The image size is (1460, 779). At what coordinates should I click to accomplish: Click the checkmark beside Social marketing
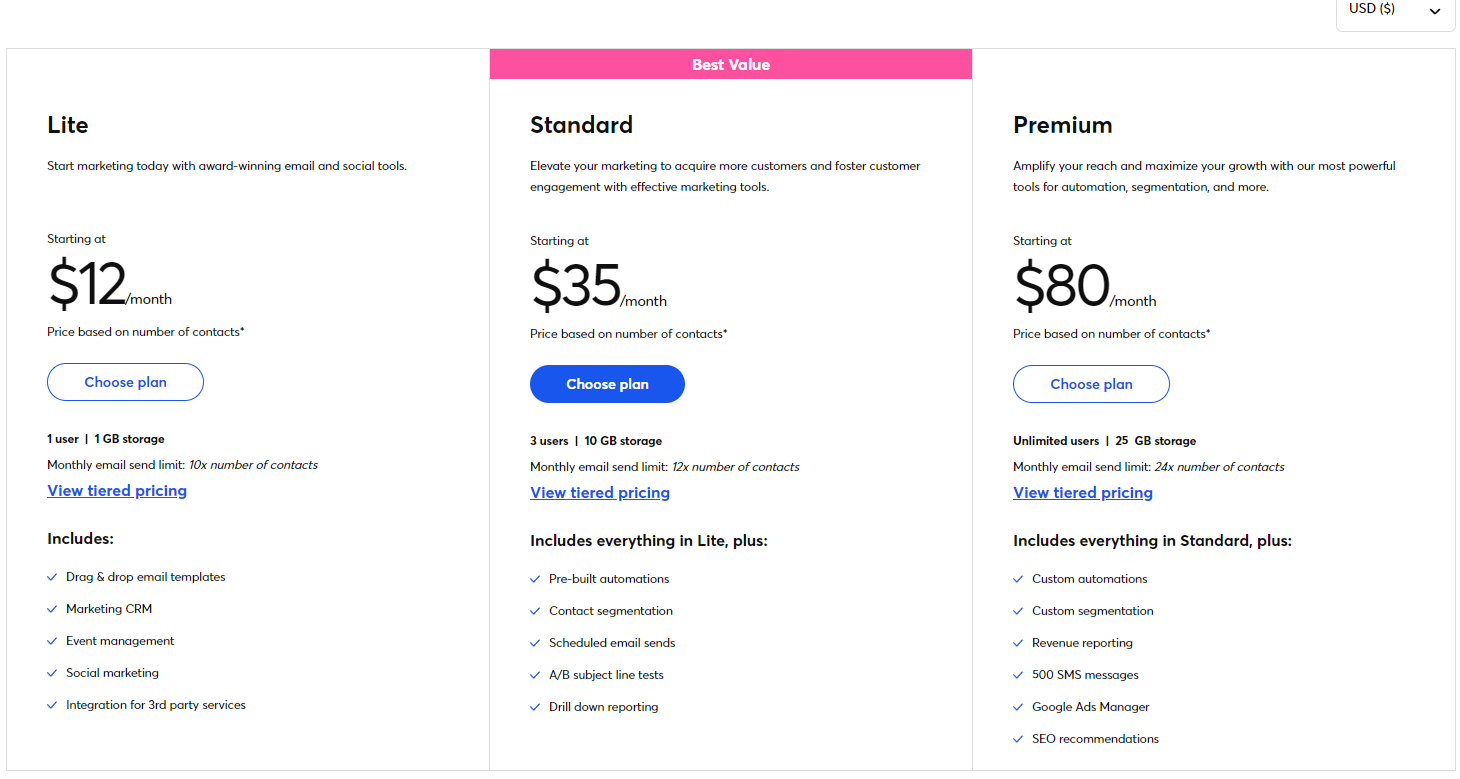pyautogui.click(x=52, y=673)
